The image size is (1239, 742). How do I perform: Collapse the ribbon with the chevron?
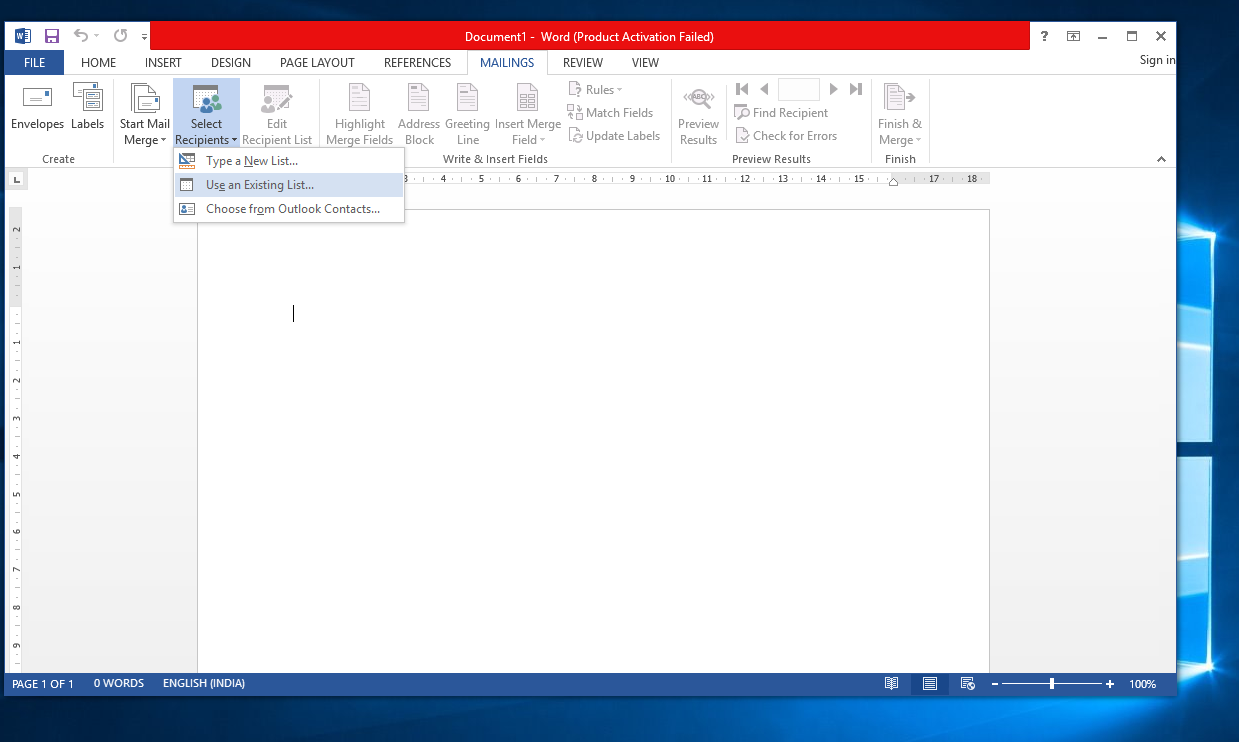(x=1161, y=159)
